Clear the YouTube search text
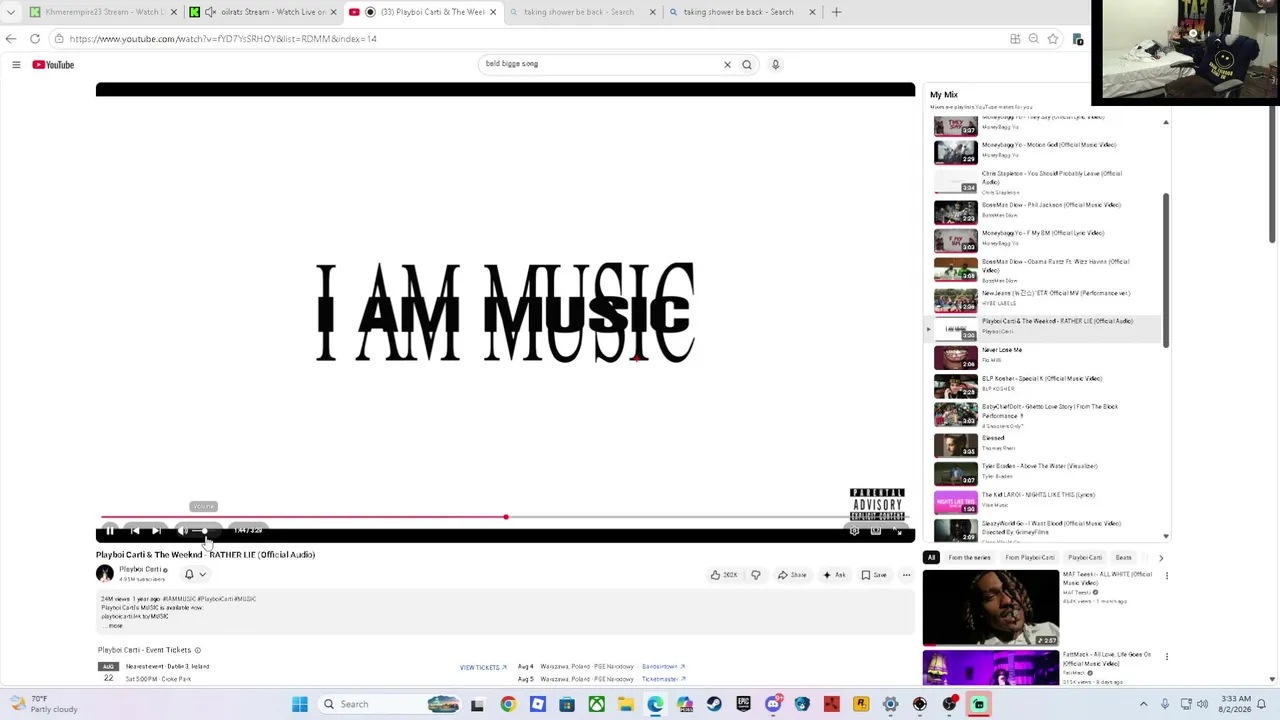Viewport: 1280px width, 720px height. pyautogui.click(x=727, y=65)
